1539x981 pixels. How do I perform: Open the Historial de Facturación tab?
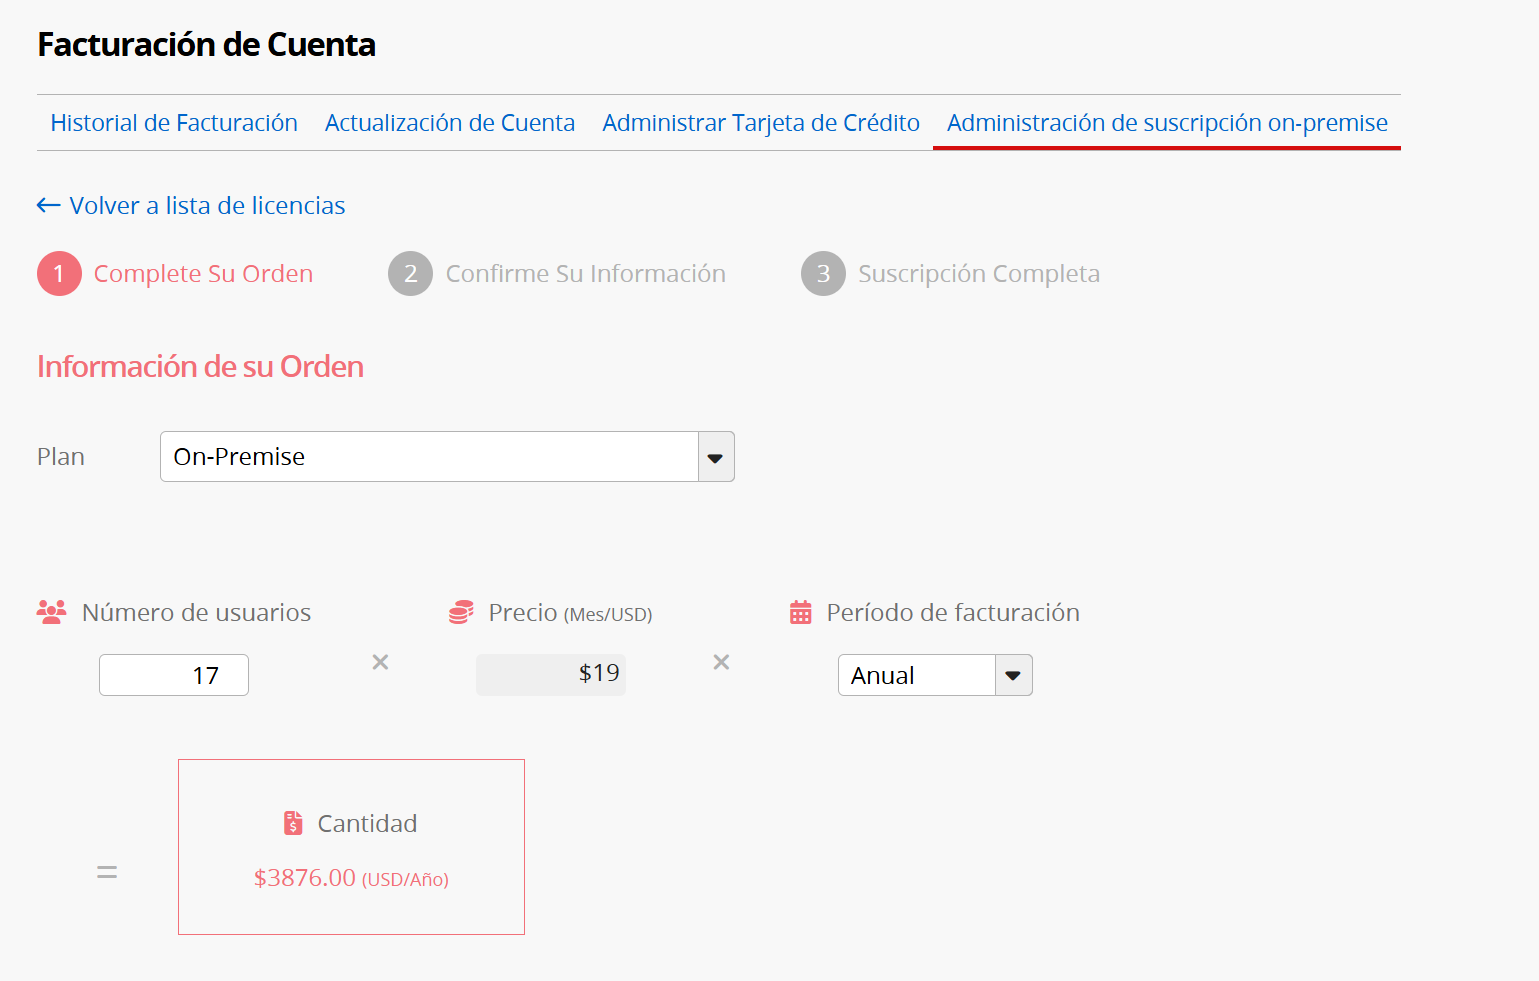pyautogui.click(x=174, y=123)
